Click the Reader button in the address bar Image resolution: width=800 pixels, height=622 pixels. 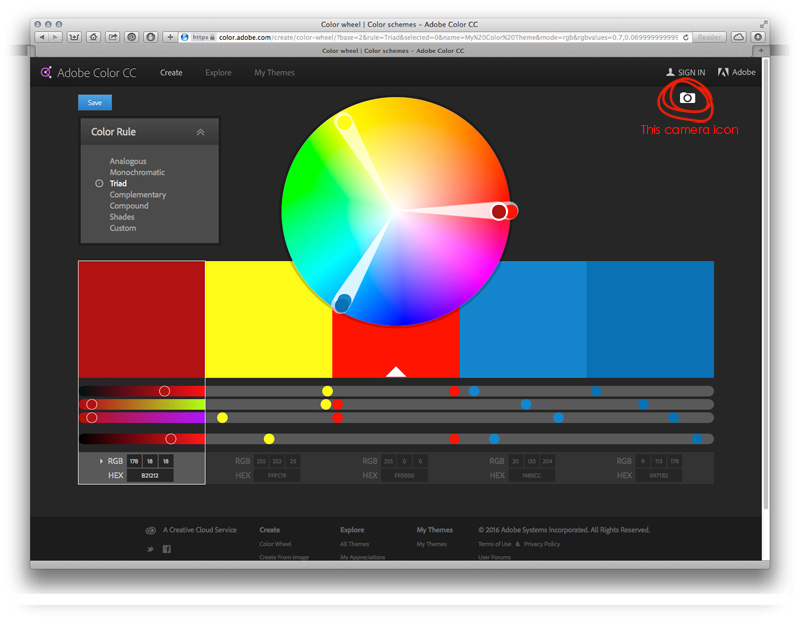pos(709,37)
